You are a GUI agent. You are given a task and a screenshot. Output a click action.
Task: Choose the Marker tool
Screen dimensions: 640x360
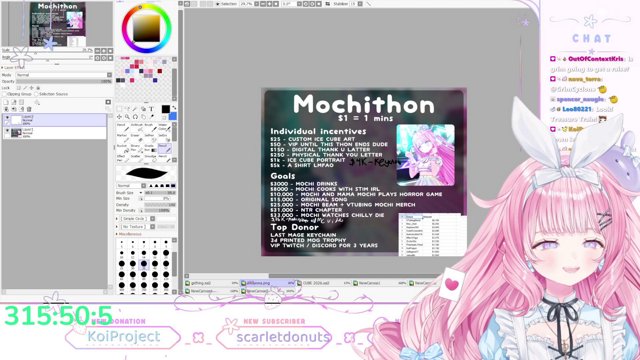coord(123,139)
